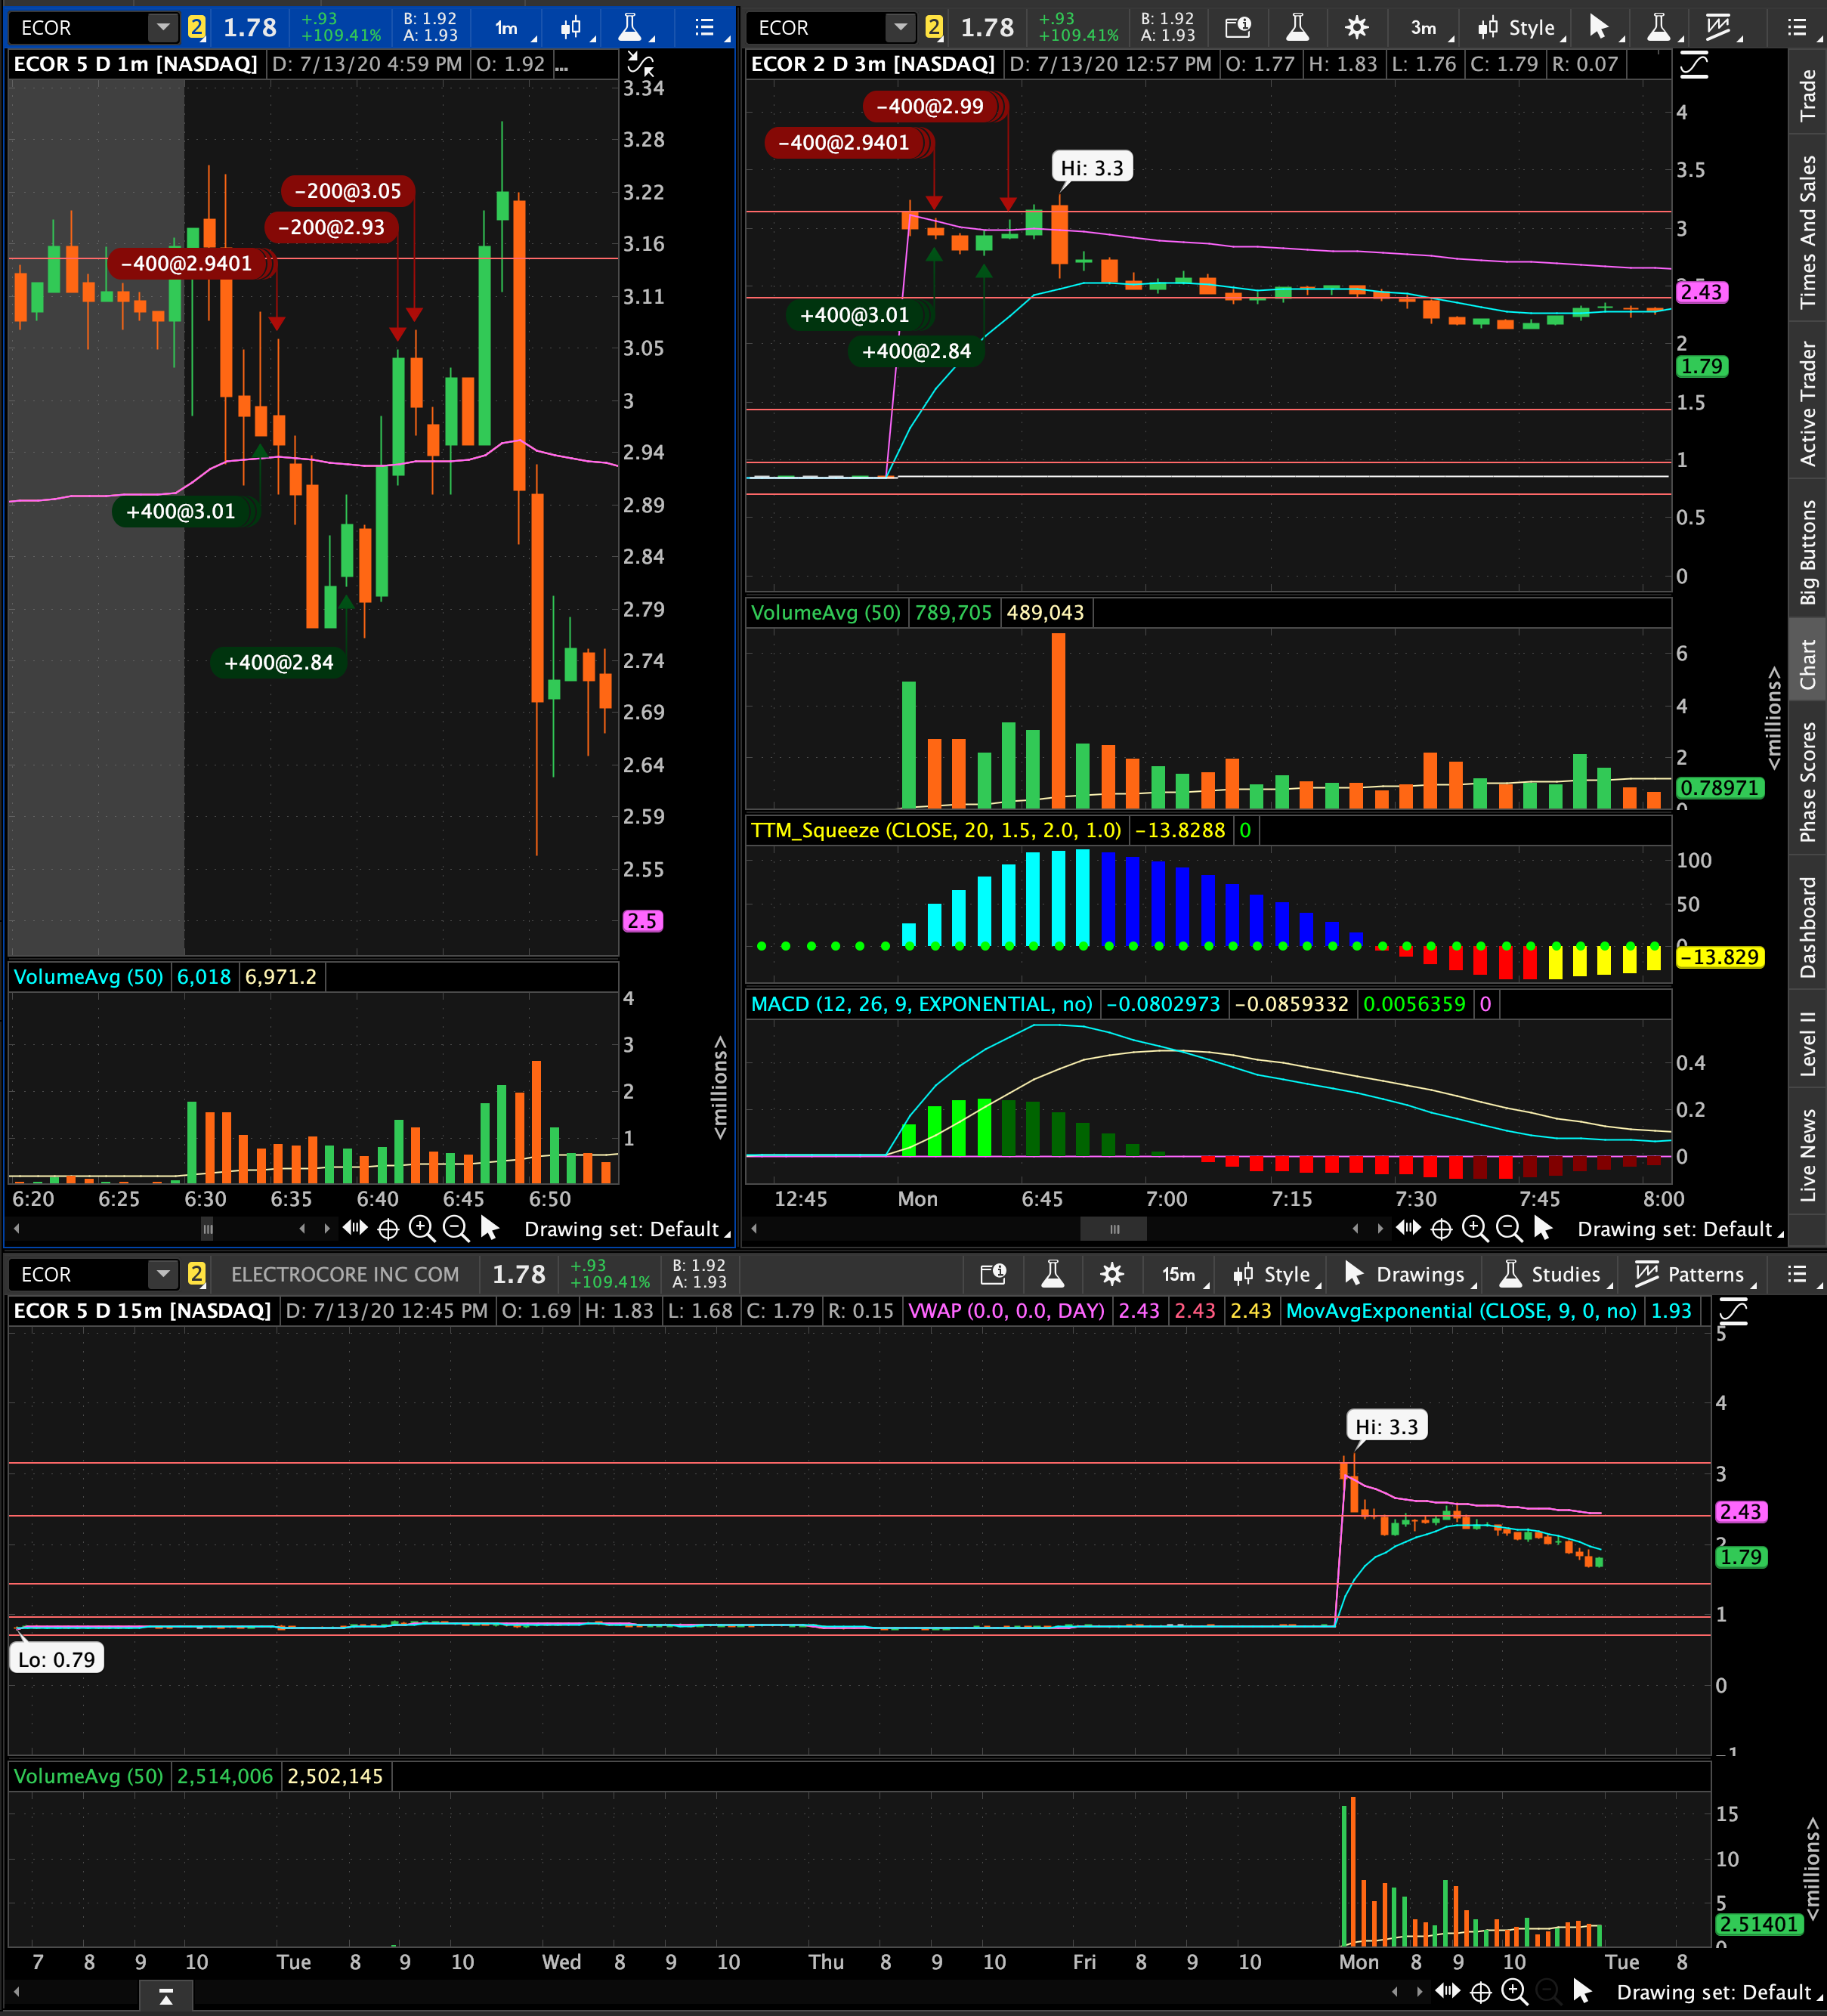1827x2016 pixels.
Task: Toggle expand arrows icon under 3m chart
Action: [1408, 1229]
